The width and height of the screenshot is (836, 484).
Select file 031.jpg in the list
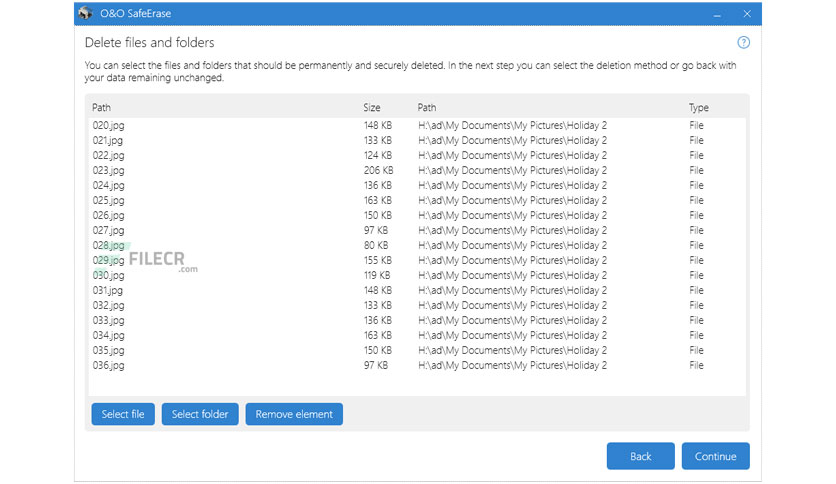coord(108,290)
